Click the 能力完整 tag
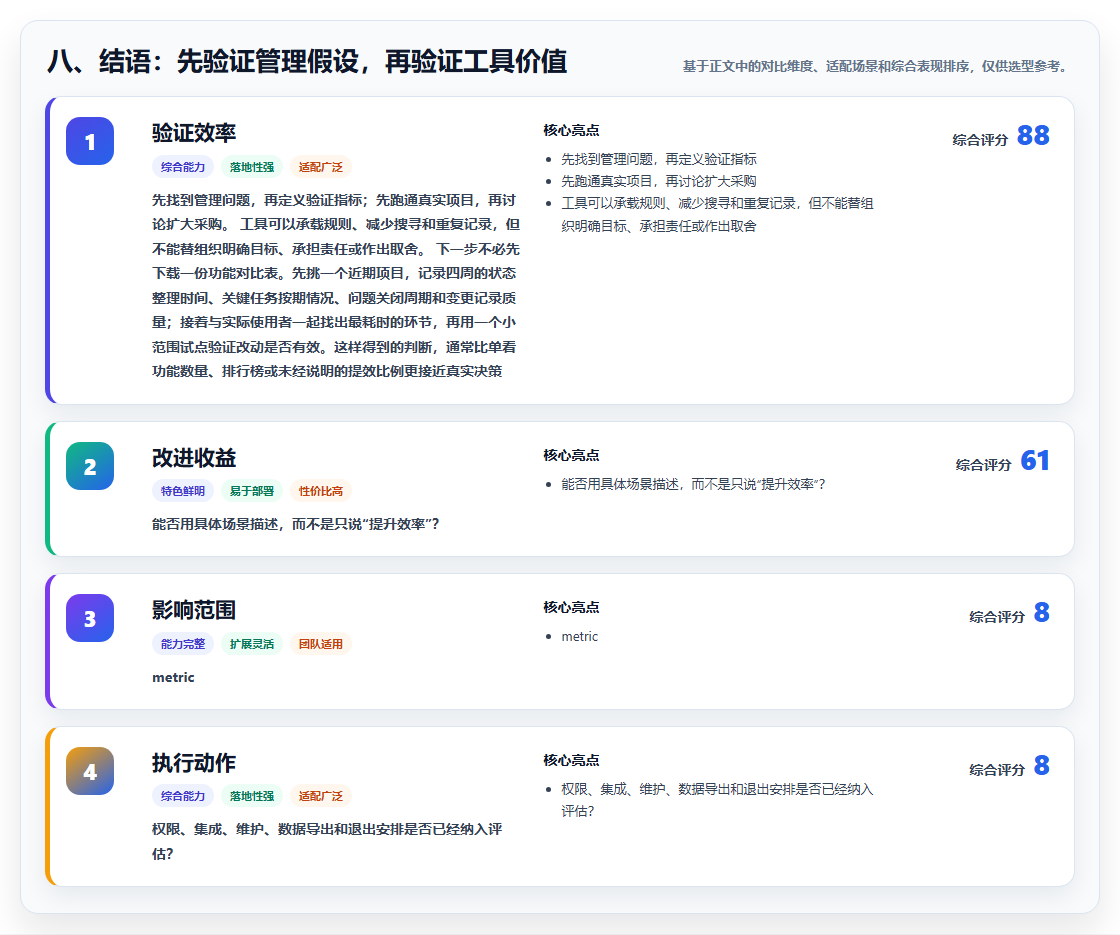 click(183, 644)
